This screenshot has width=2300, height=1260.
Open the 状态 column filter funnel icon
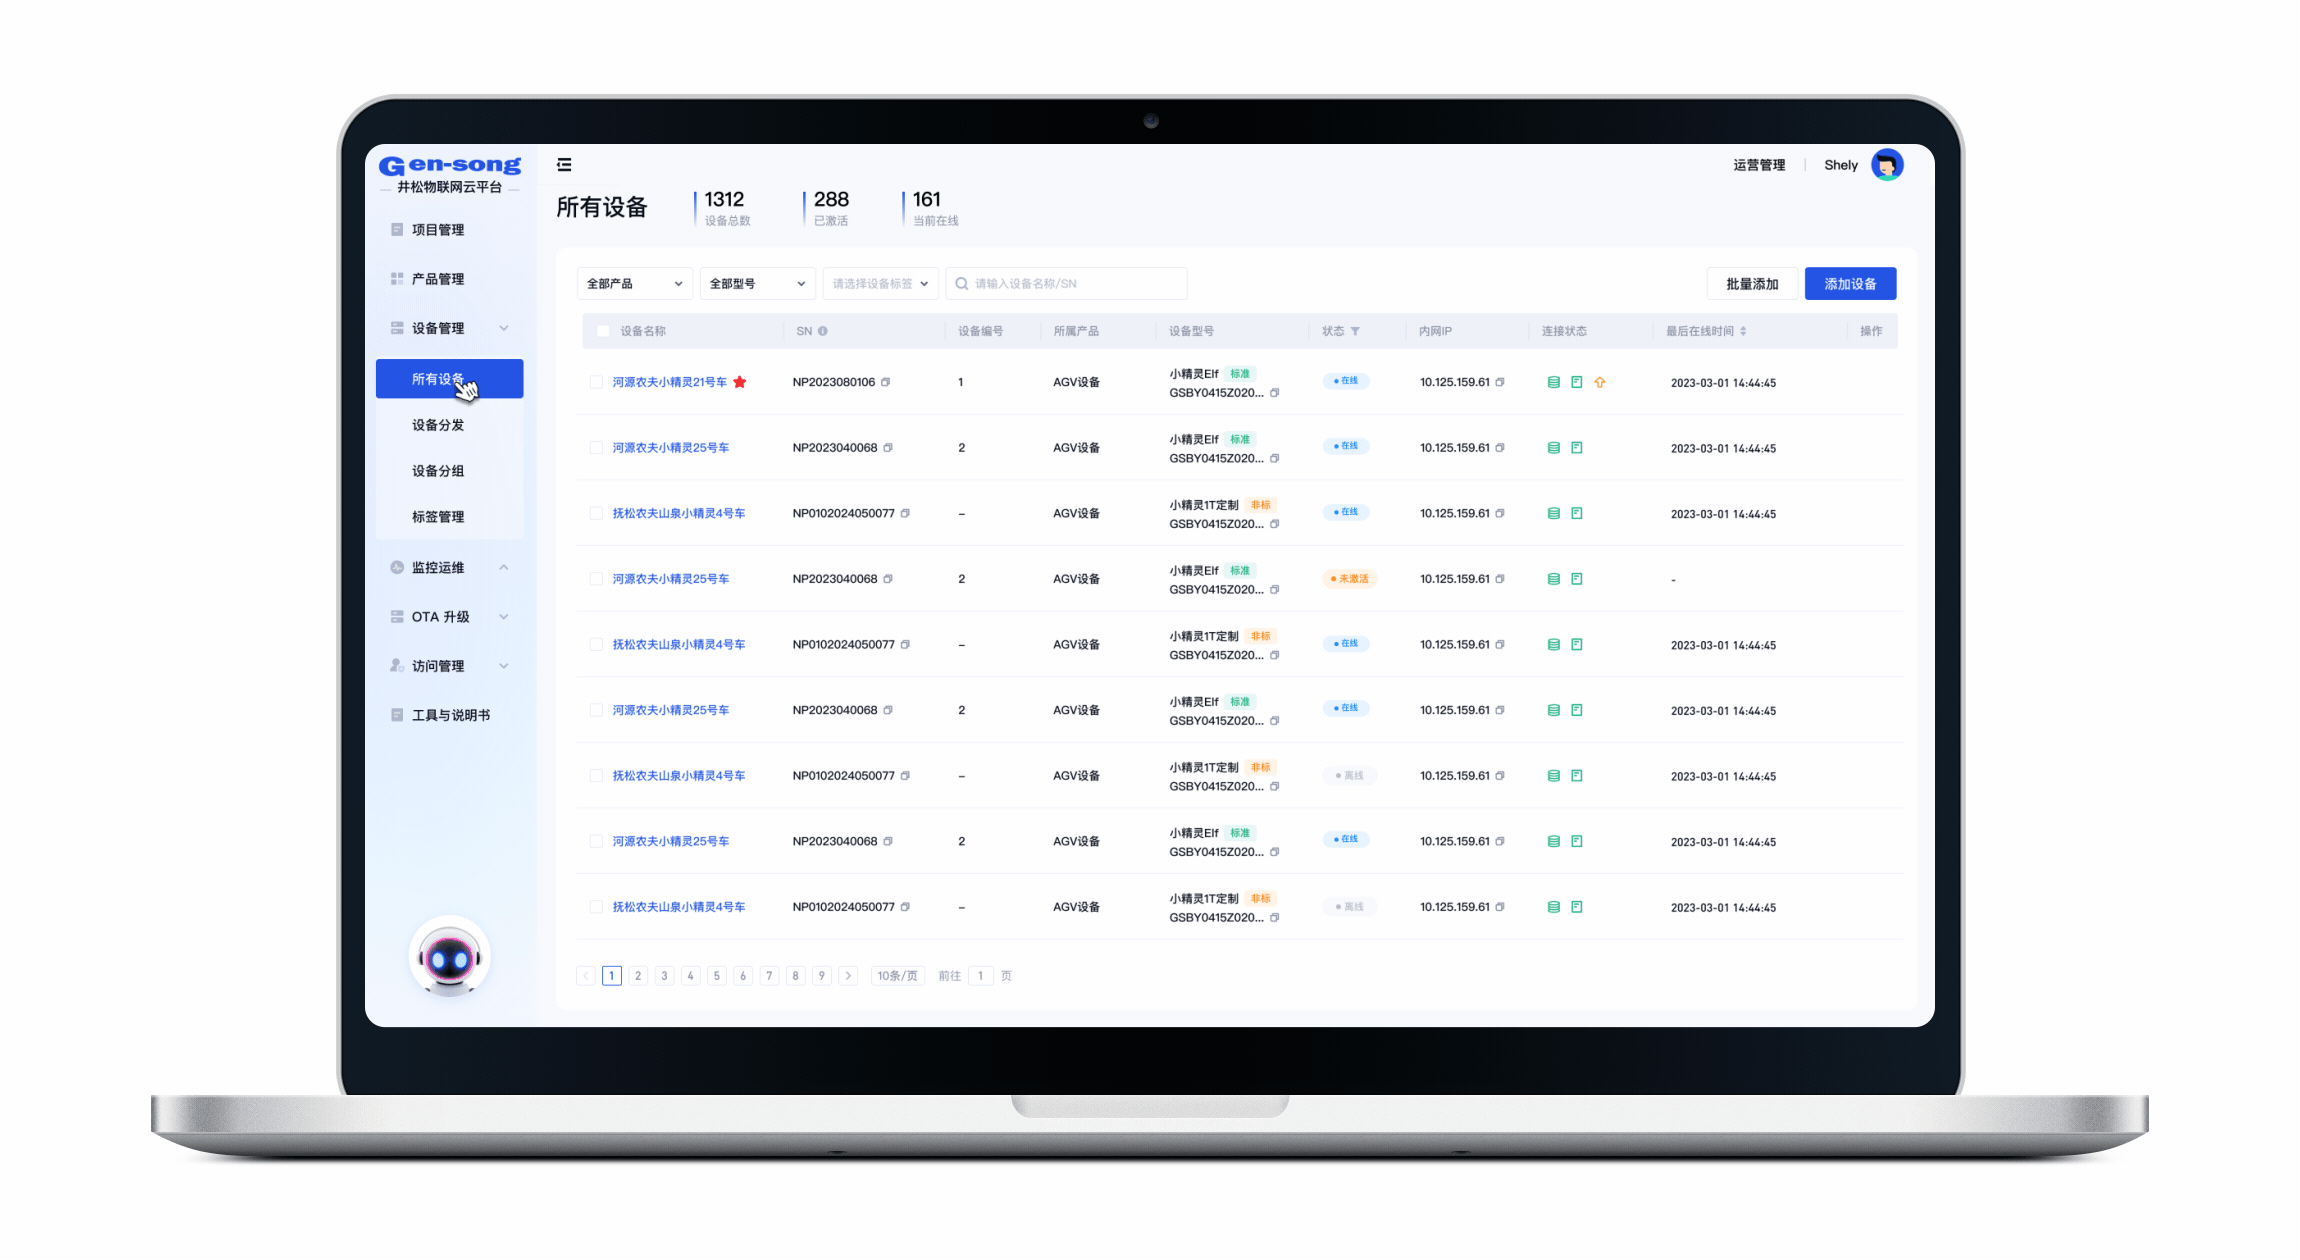(1355, 331)
